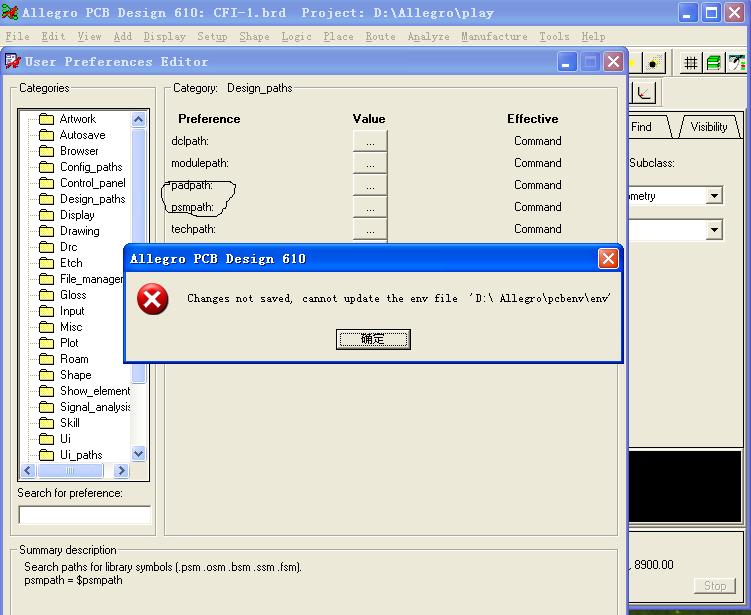Click the 'psmpath:' preference label
The width and height of the screenshot is (751, 615).
coord(192,207)
